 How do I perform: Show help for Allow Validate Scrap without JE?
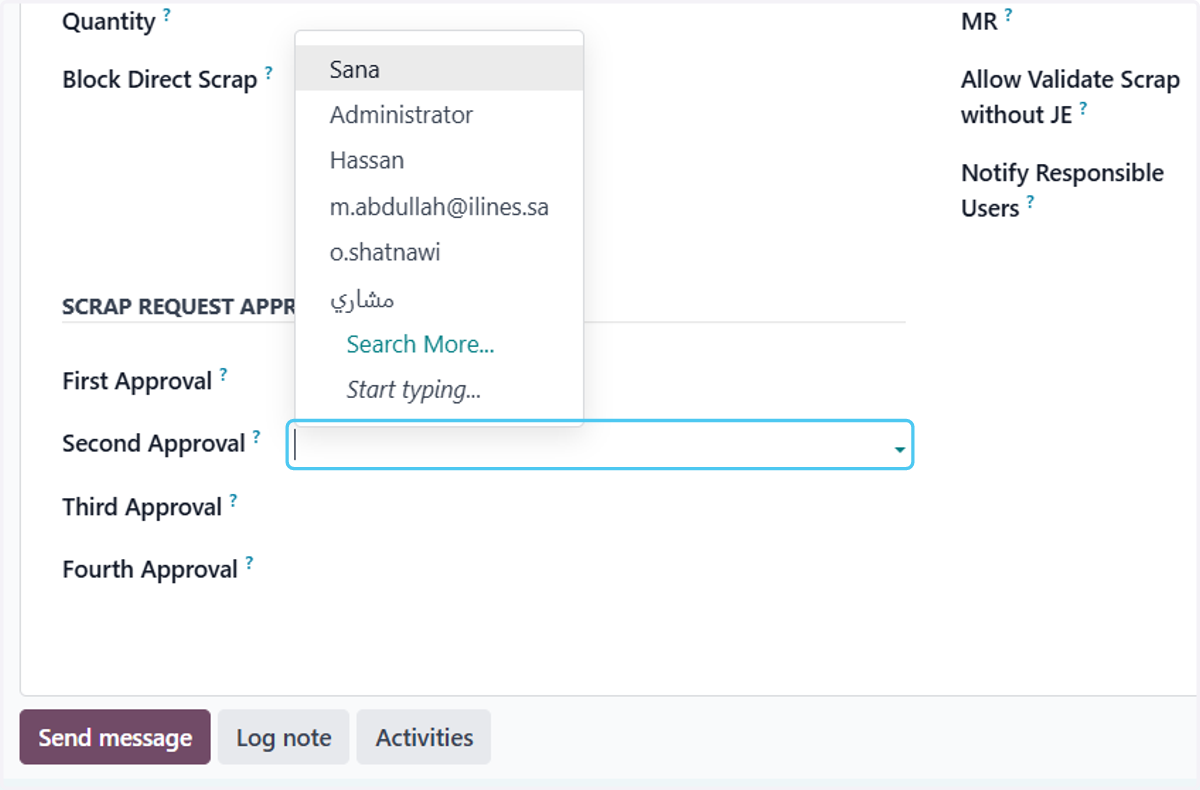point(1083,108)
